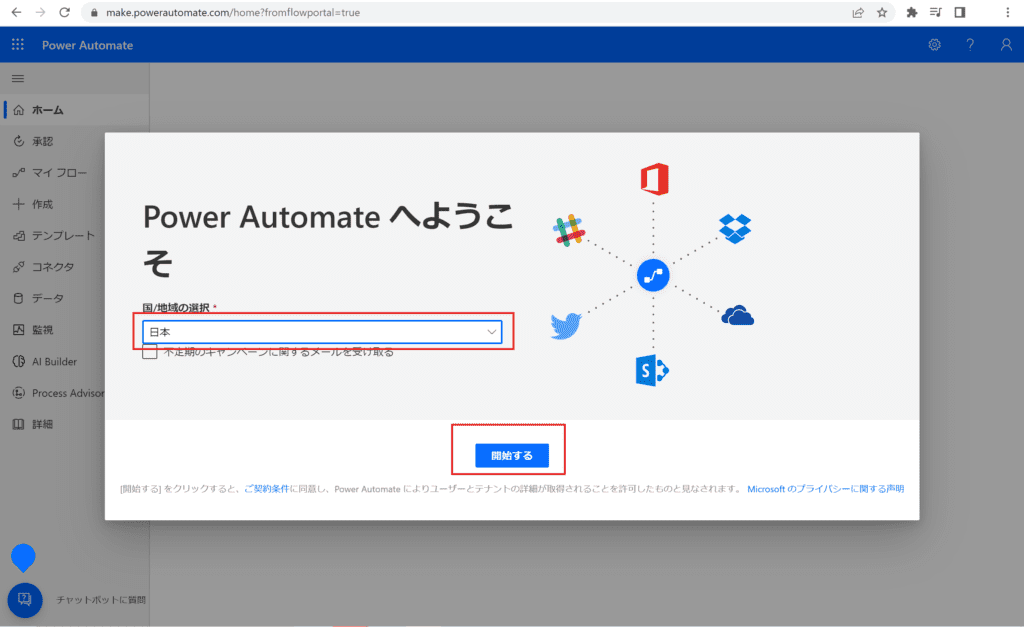Collapse the hamburger navigation menu

coord(17,78)
